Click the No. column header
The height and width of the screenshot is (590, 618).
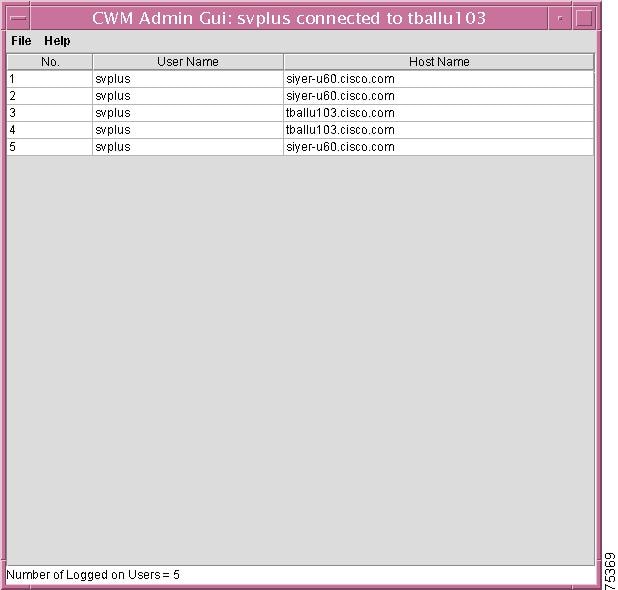[50, 62]
